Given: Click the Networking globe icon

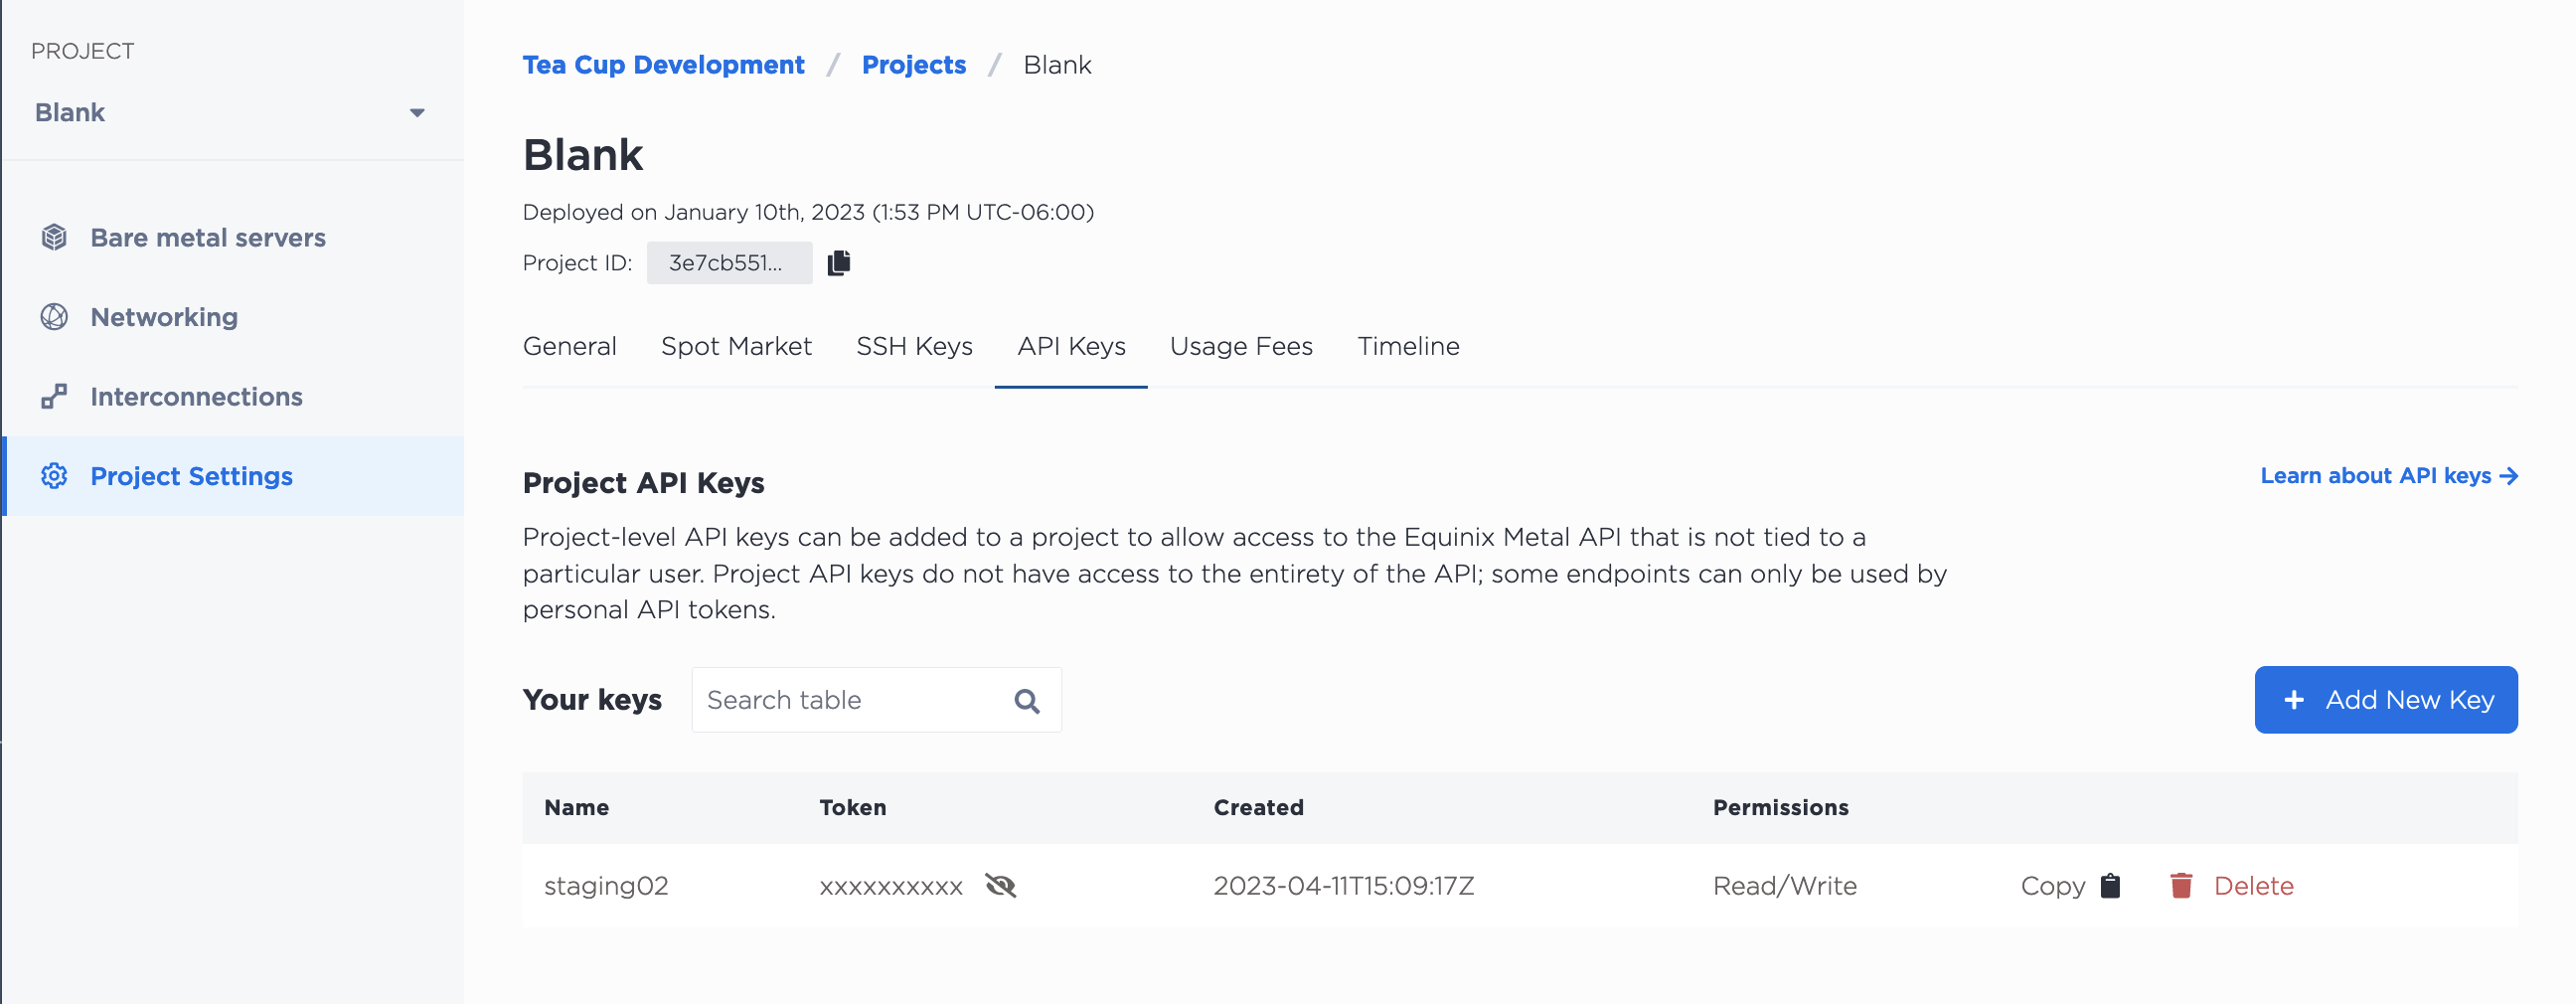Looking at the screenshot, I should point(54,317).
